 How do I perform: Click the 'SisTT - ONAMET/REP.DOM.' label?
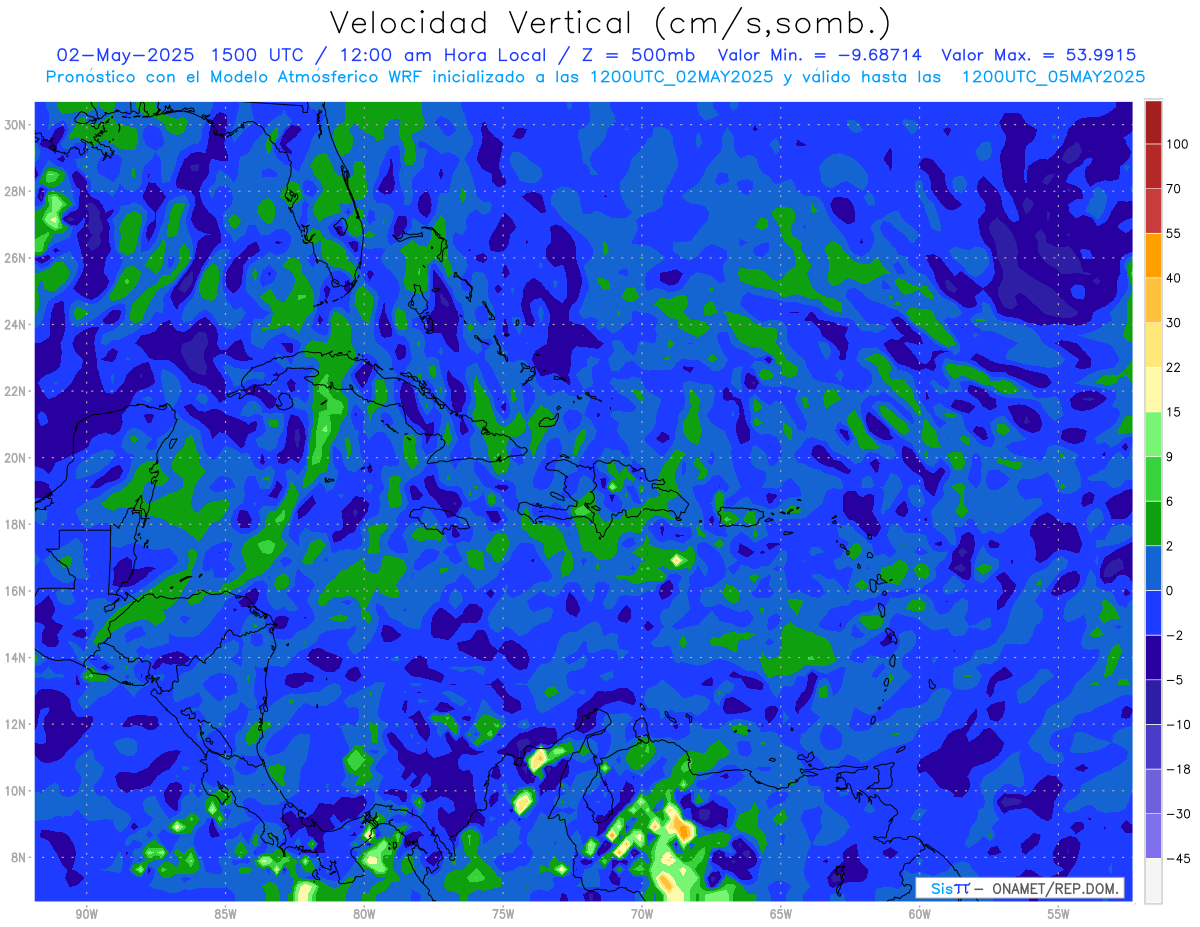point(1020,888)
